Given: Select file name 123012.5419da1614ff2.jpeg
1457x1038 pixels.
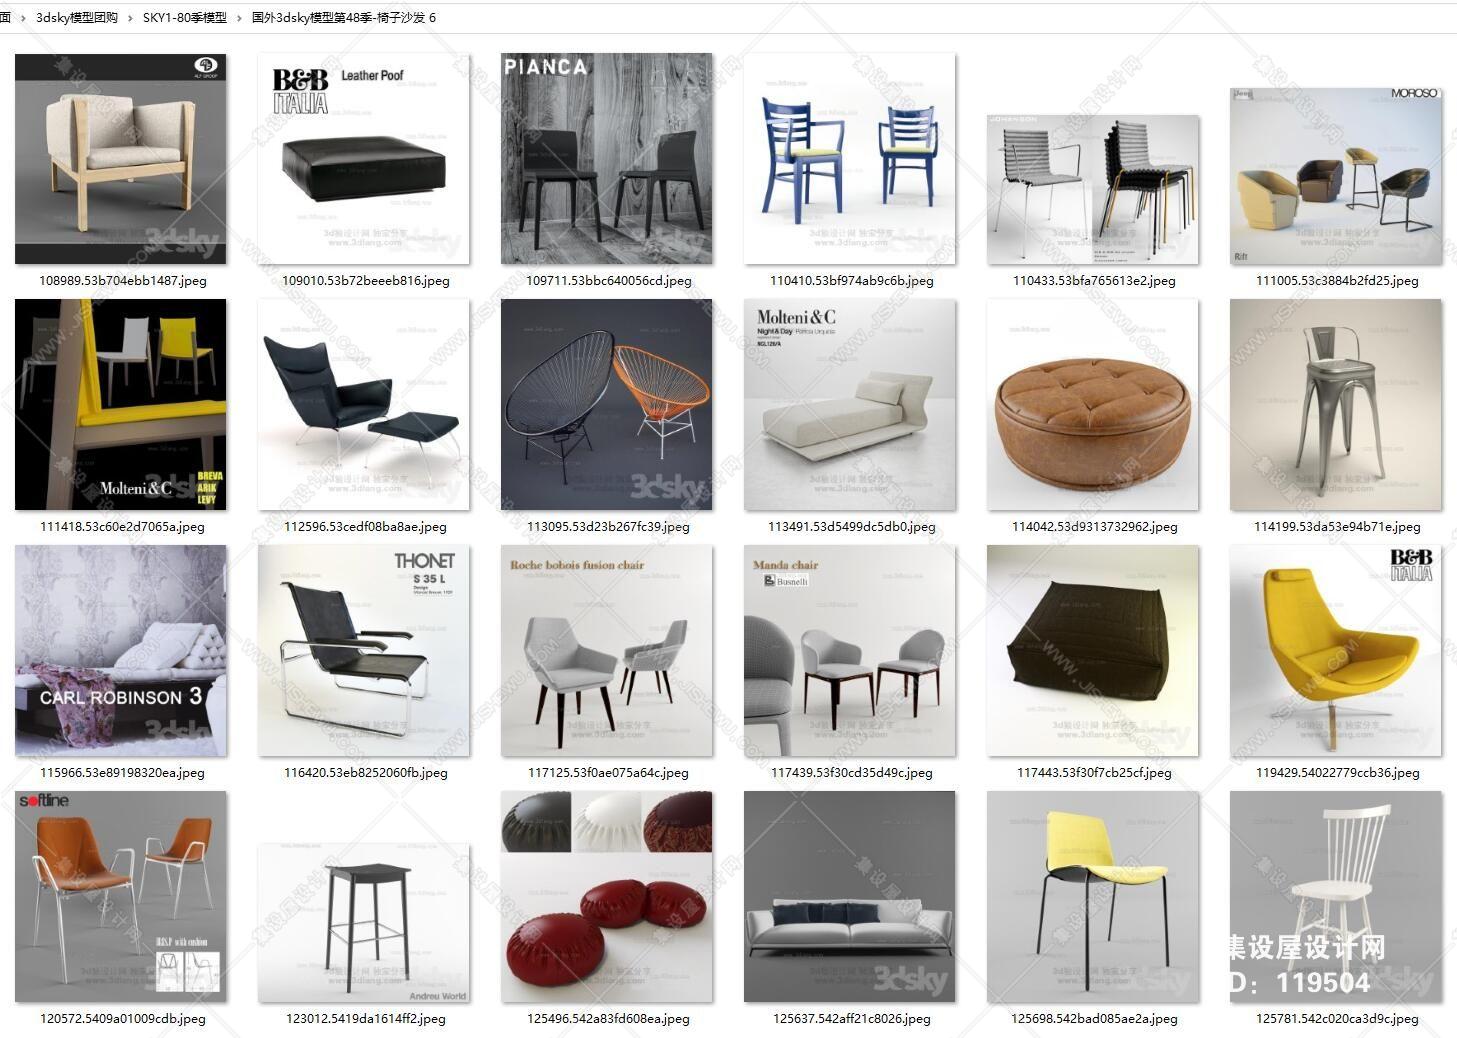Looking at the screenshot, I should point(366,1019).
